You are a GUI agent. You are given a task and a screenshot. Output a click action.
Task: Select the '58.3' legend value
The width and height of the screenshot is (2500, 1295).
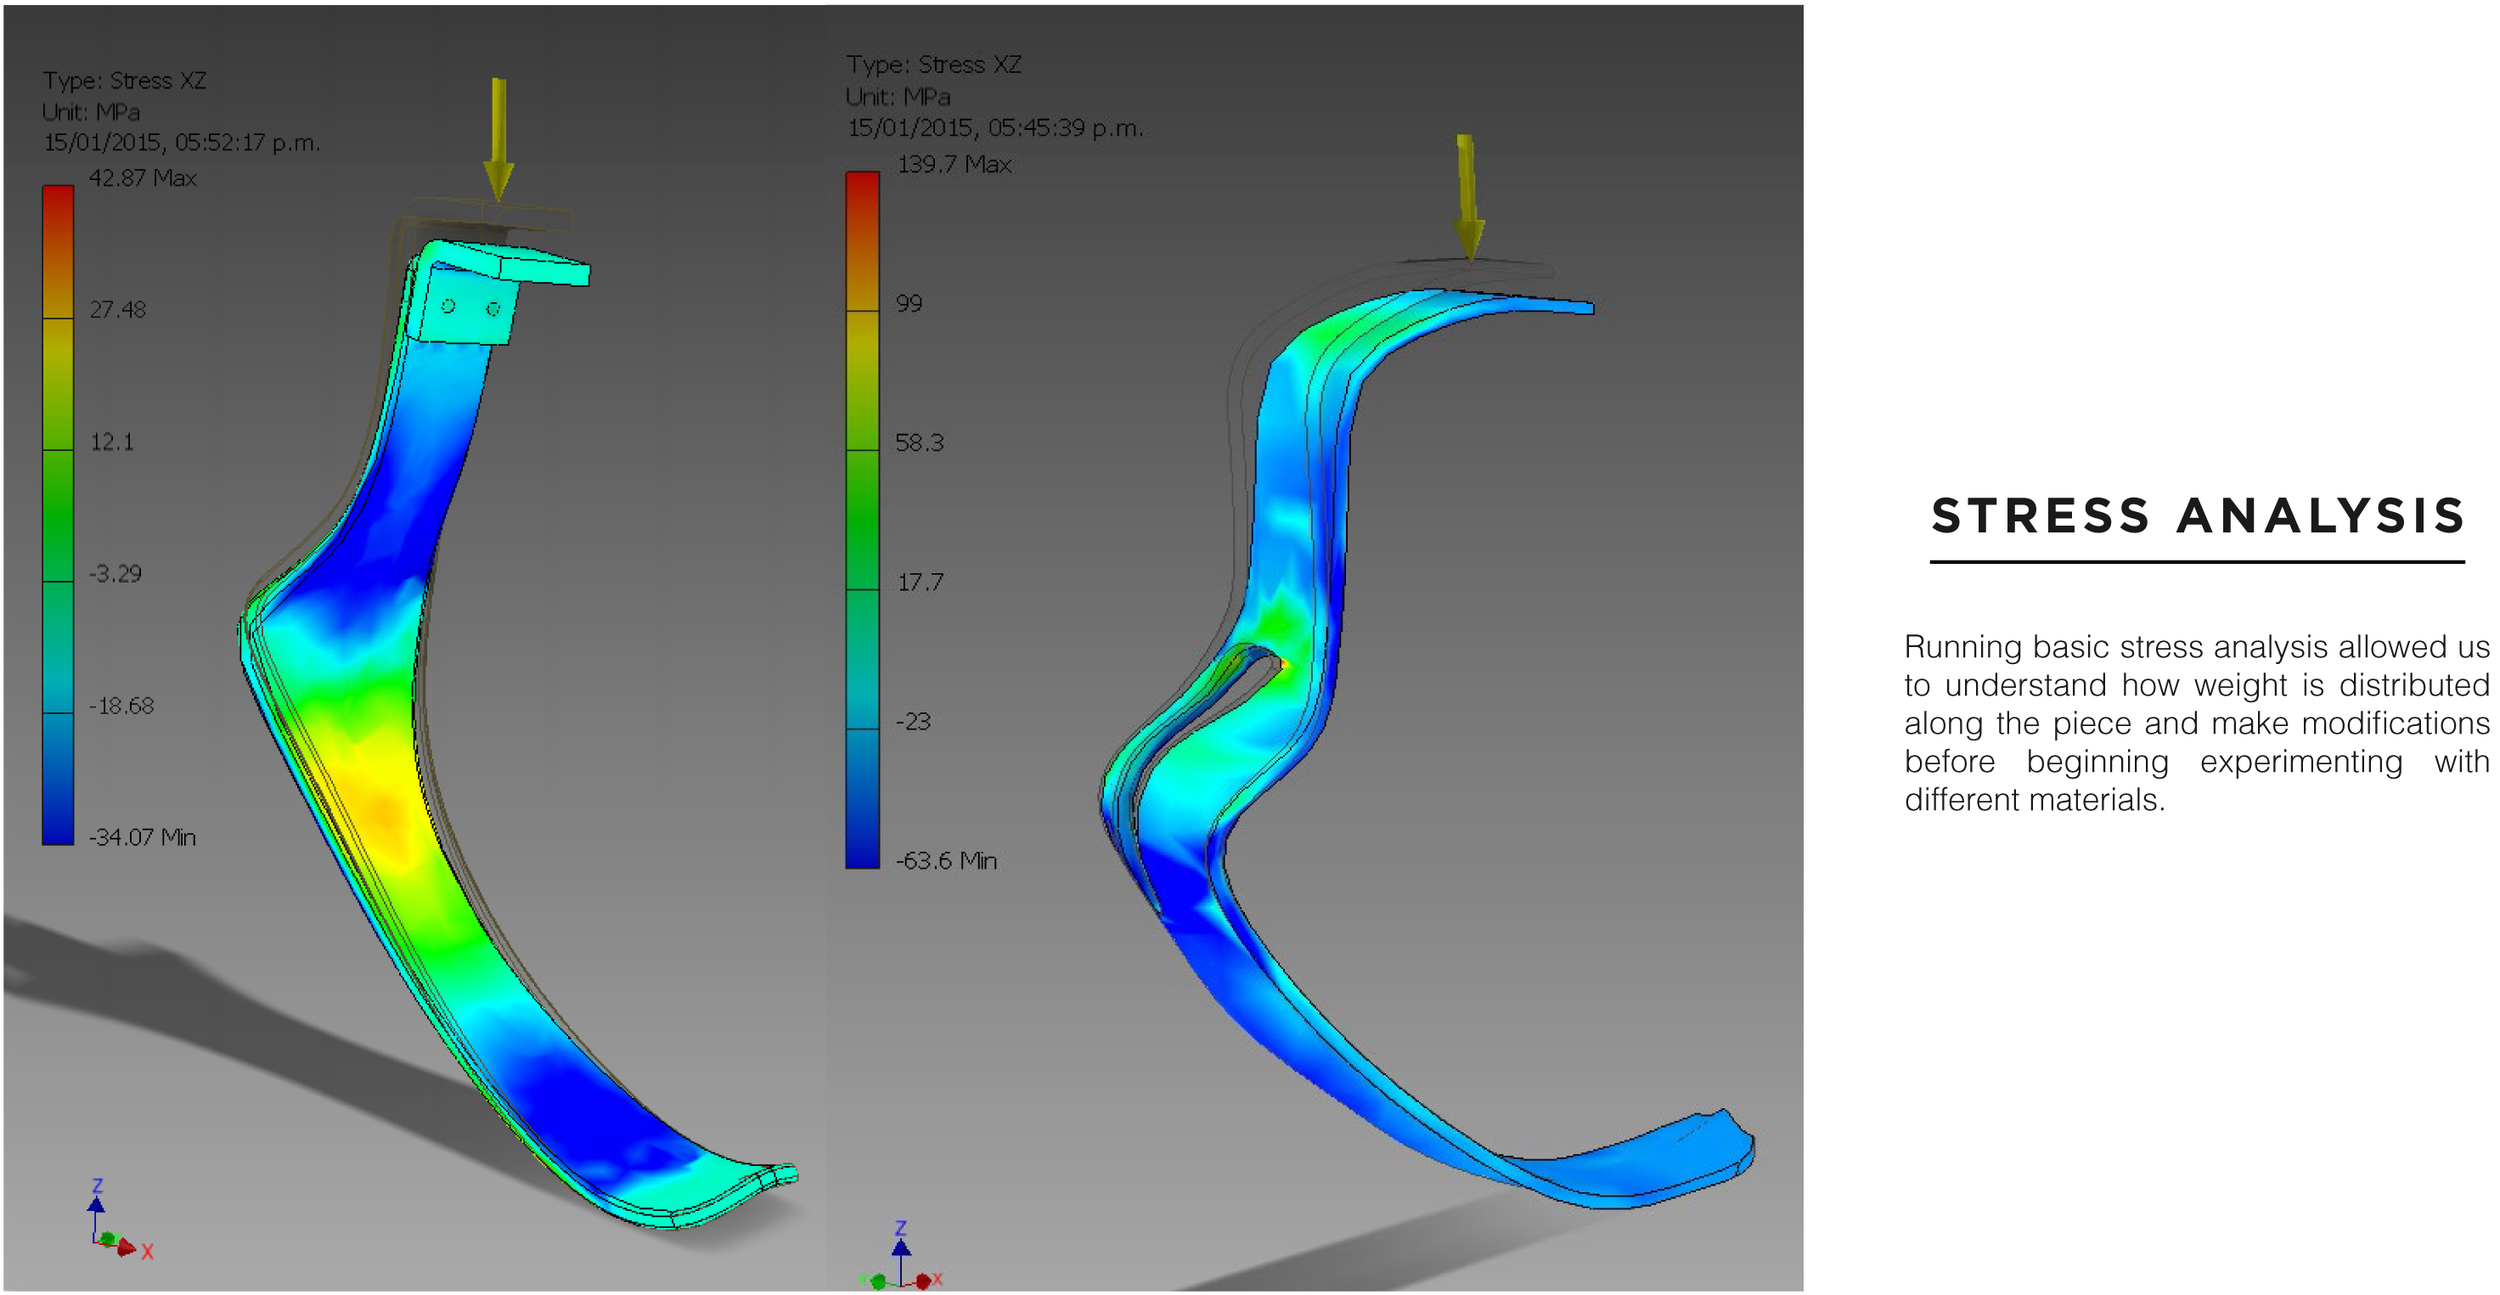pyautogui.click(x=919, y=443)
